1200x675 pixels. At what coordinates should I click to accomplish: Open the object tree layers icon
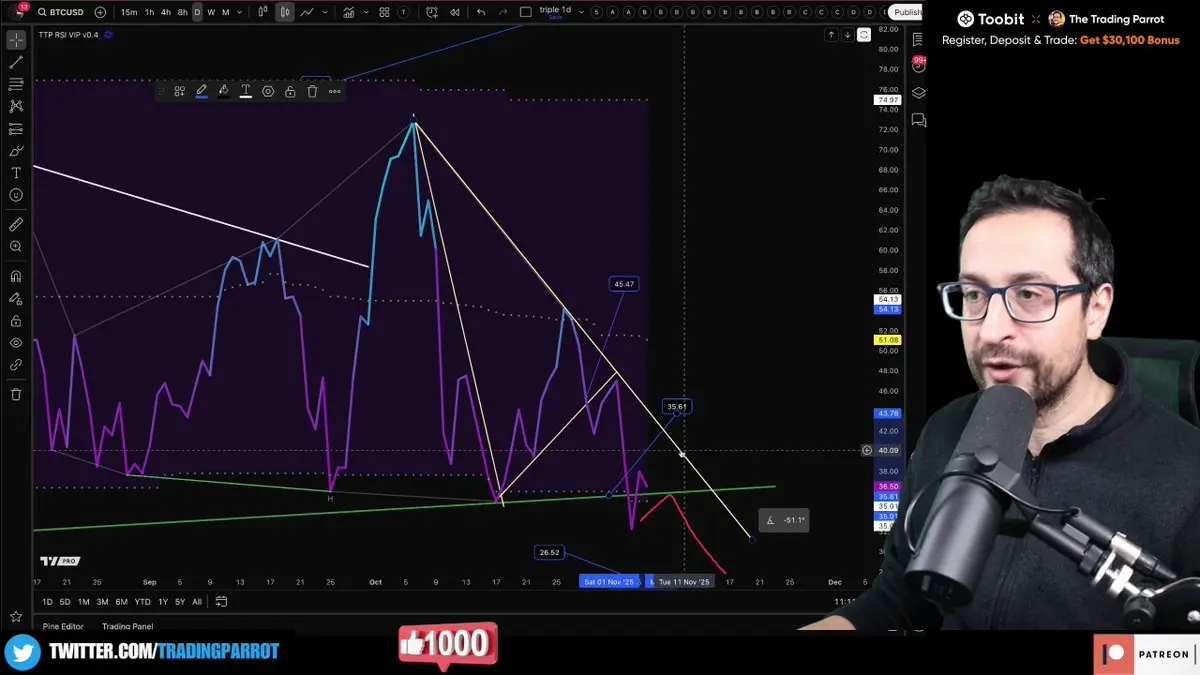(918, 93)
